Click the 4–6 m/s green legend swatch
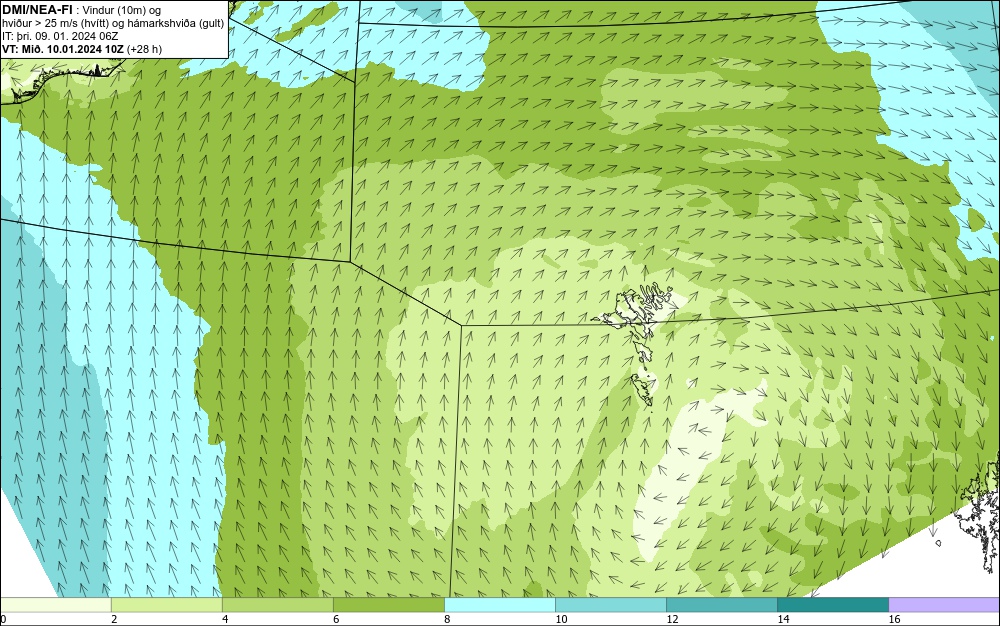This screenshot has height=626, width=1000. [x=277, y=605]
